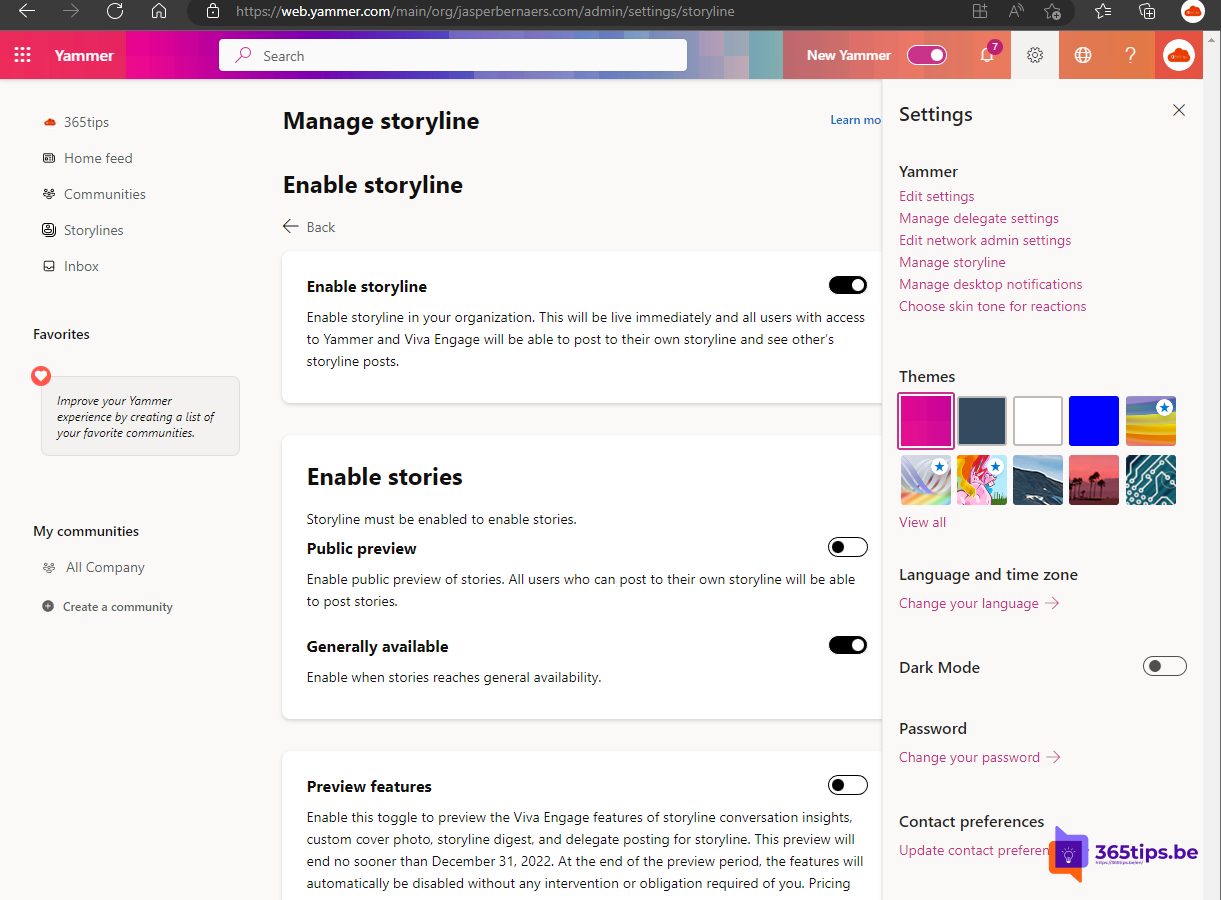Click Change your language link

point(979,603)
